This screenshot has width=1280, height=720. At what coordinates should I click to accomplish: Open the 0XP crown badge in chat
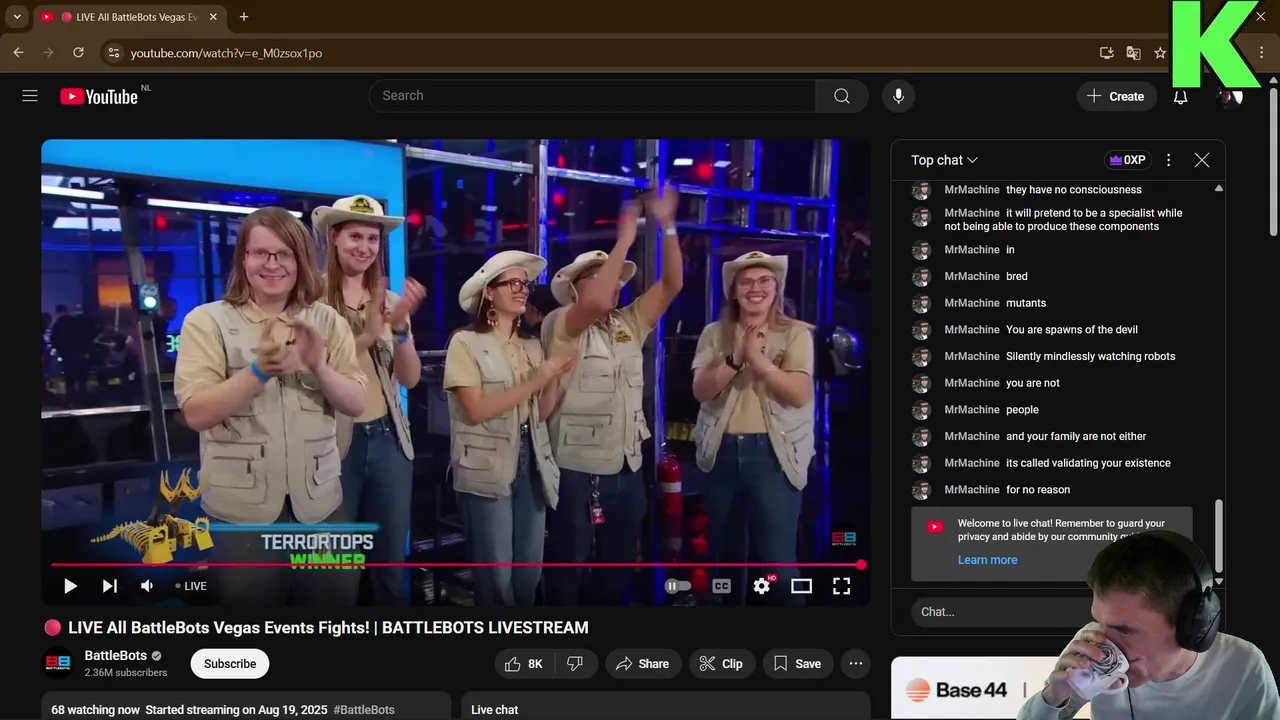pyautogui.click(x=1128, y=160)
